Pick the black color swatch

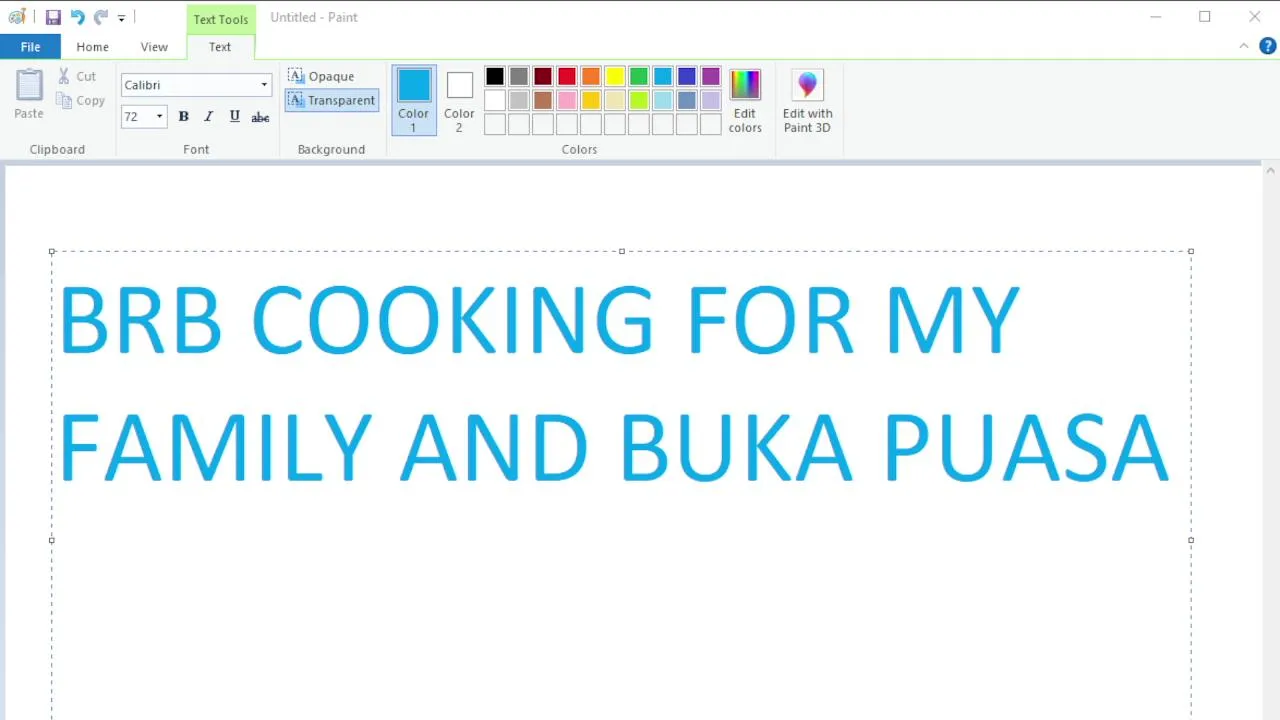495,76
